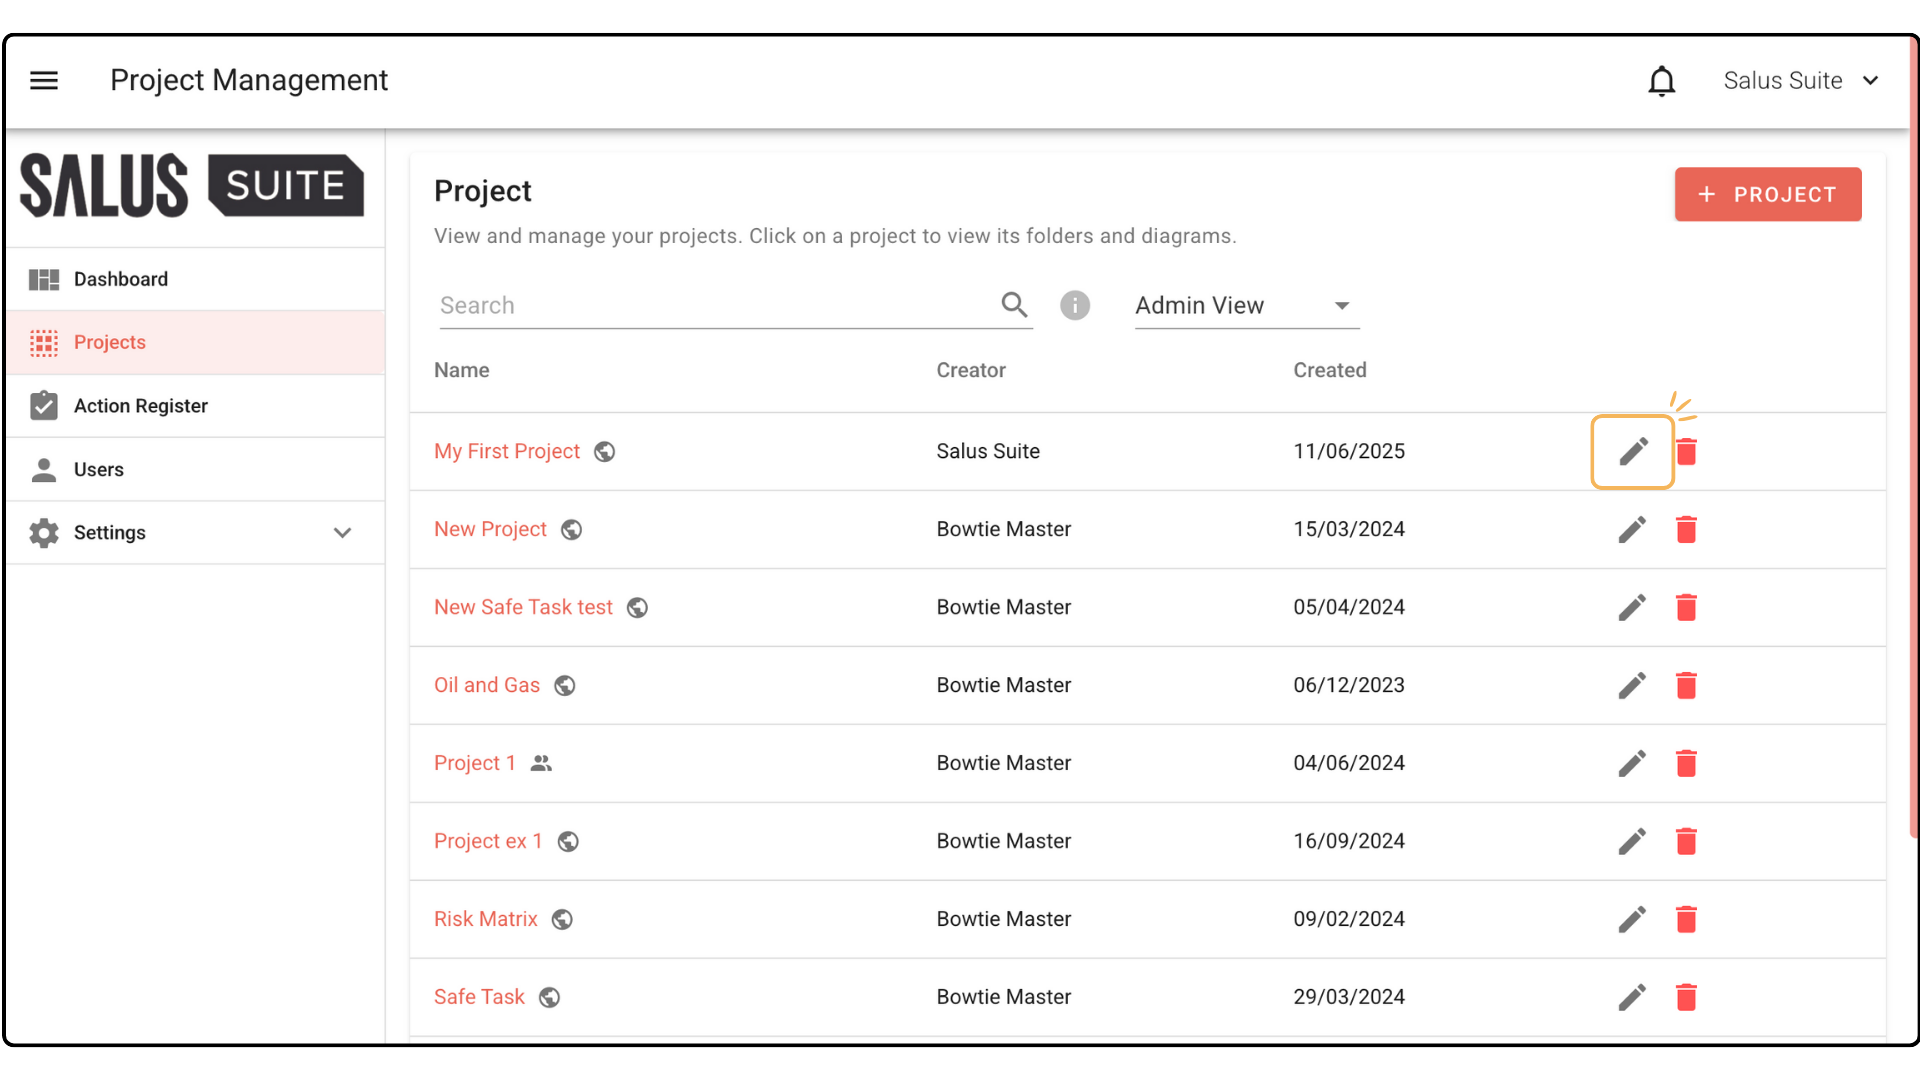Open the Project ex 1 link
This screenshot has width=1920, height=1080.
click(488, 842)
